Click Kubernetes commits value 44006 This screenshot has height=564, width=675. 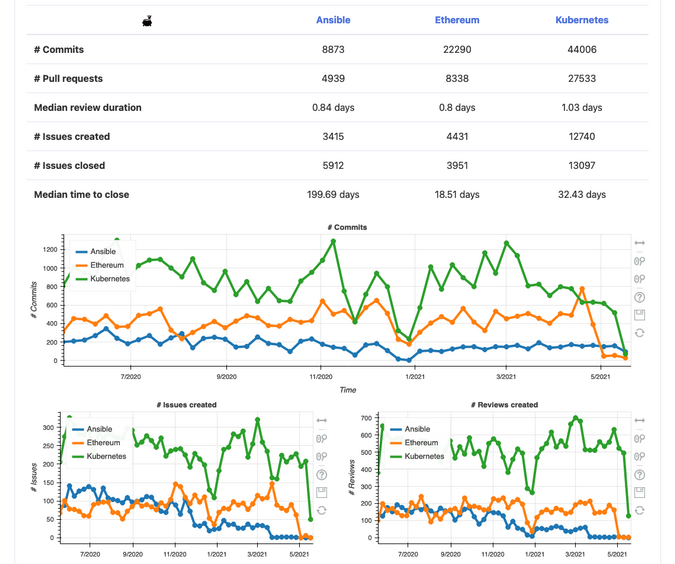coord(582,50)
